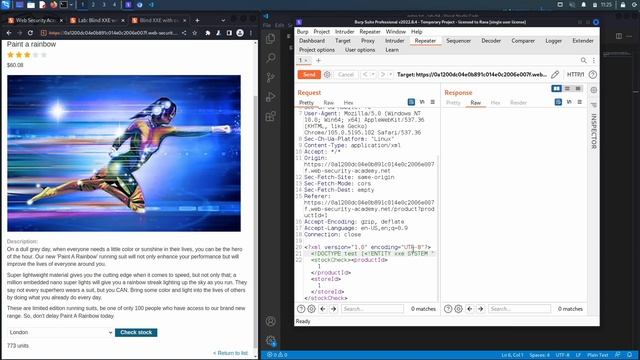Open VS Code Extensions icon

pyautogui.click(x=271, y=116)
